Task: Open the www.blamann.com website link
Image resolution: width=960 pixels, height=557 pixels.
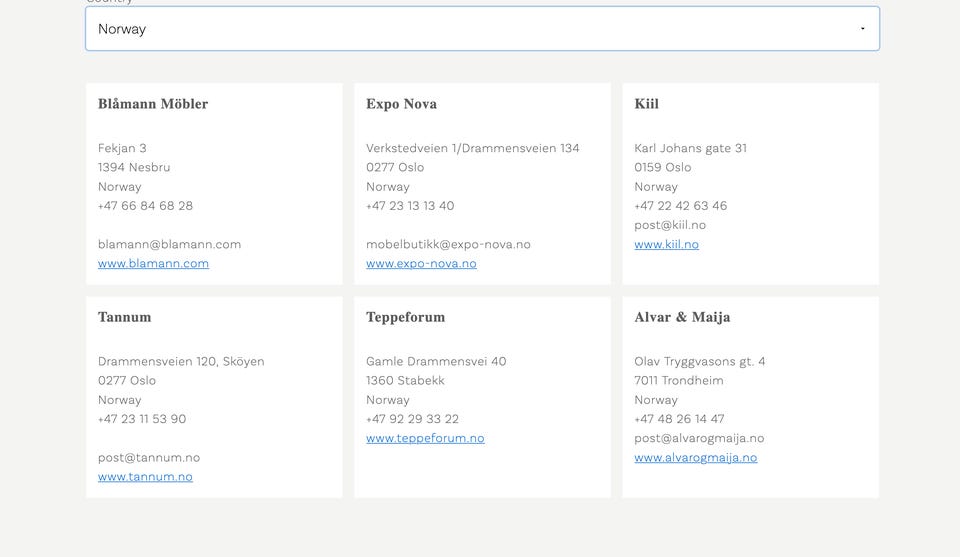Action: (x=153, y=264)
